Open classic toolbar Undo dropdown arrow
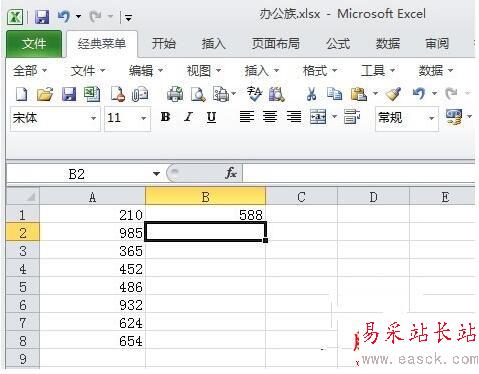The image size is (479, 374). 434,94
